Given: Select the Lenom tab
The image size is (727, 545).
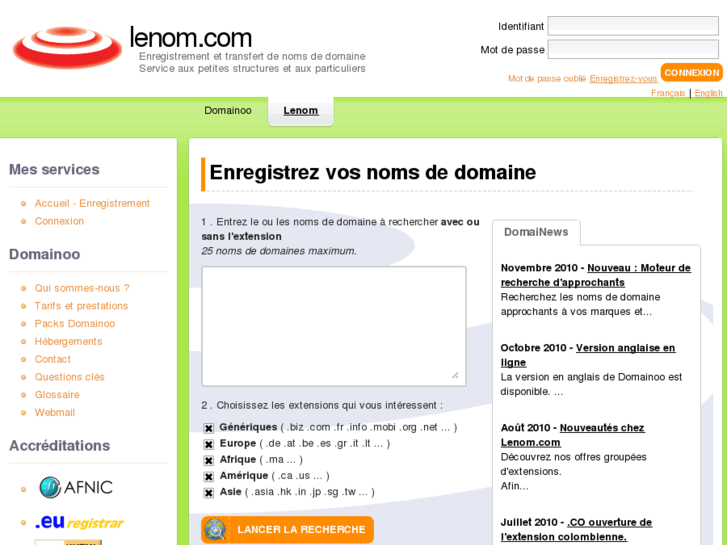Looking at the screenshot, I should point(301,110).
